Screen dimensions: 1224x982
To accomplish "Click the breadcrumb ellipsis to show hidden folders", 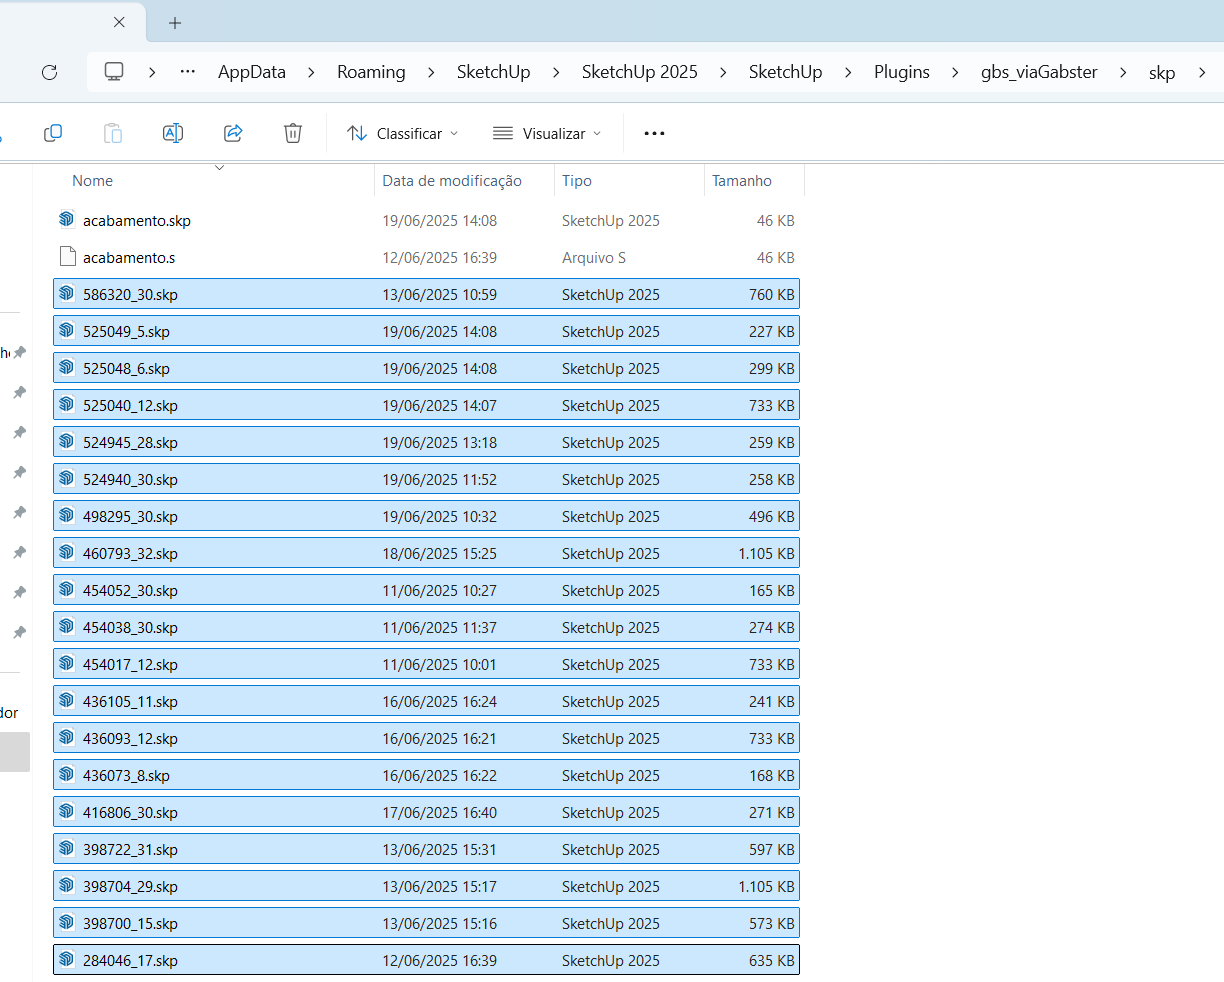I will pyautogui.click(x=188, y=72).
